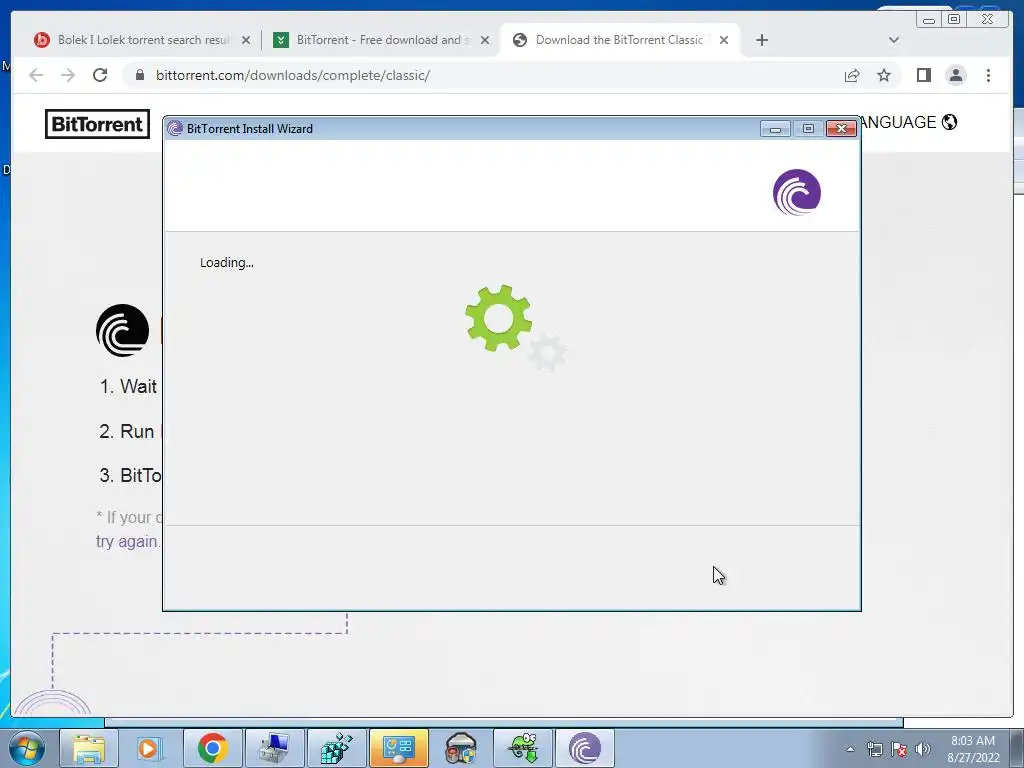Click the Loading... text in the wizard
1024x768 pixels.
point(227,263)
